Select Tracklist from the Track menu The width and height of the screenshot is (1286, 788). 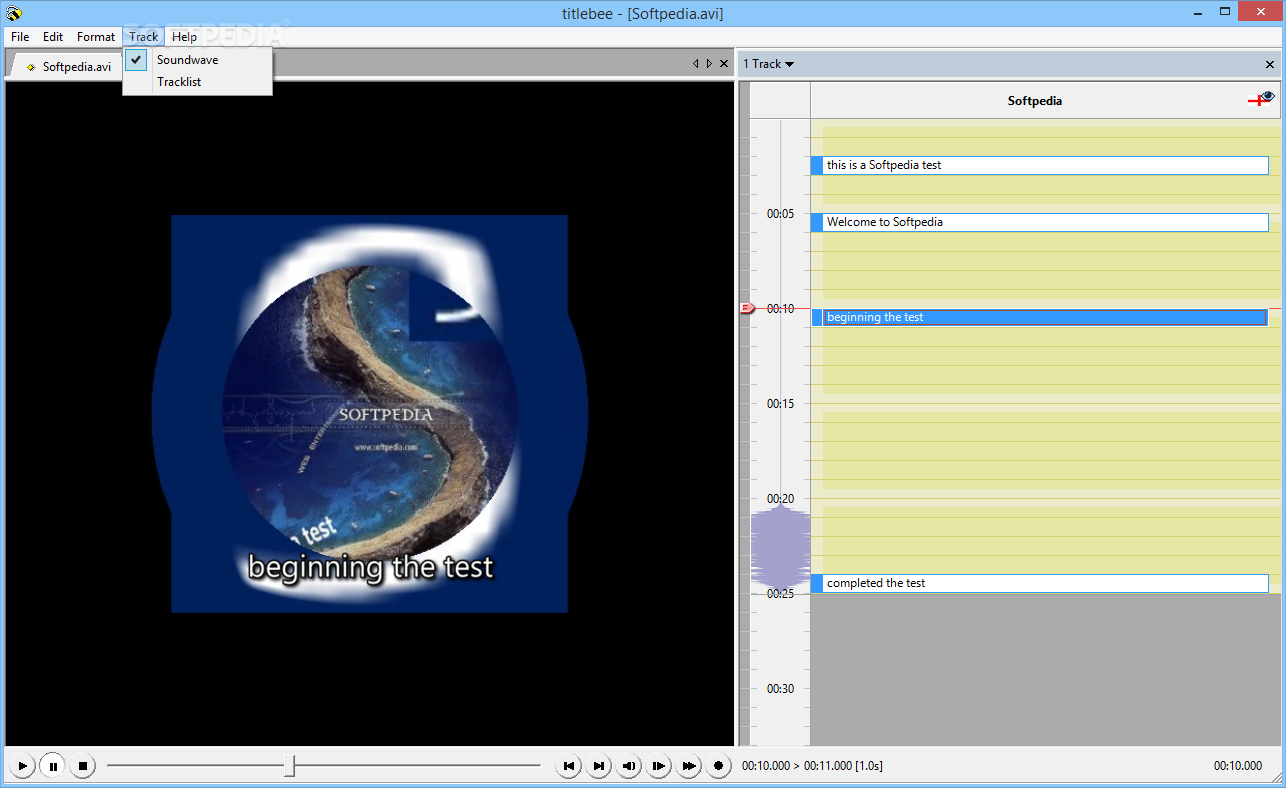tap(197, 82)
